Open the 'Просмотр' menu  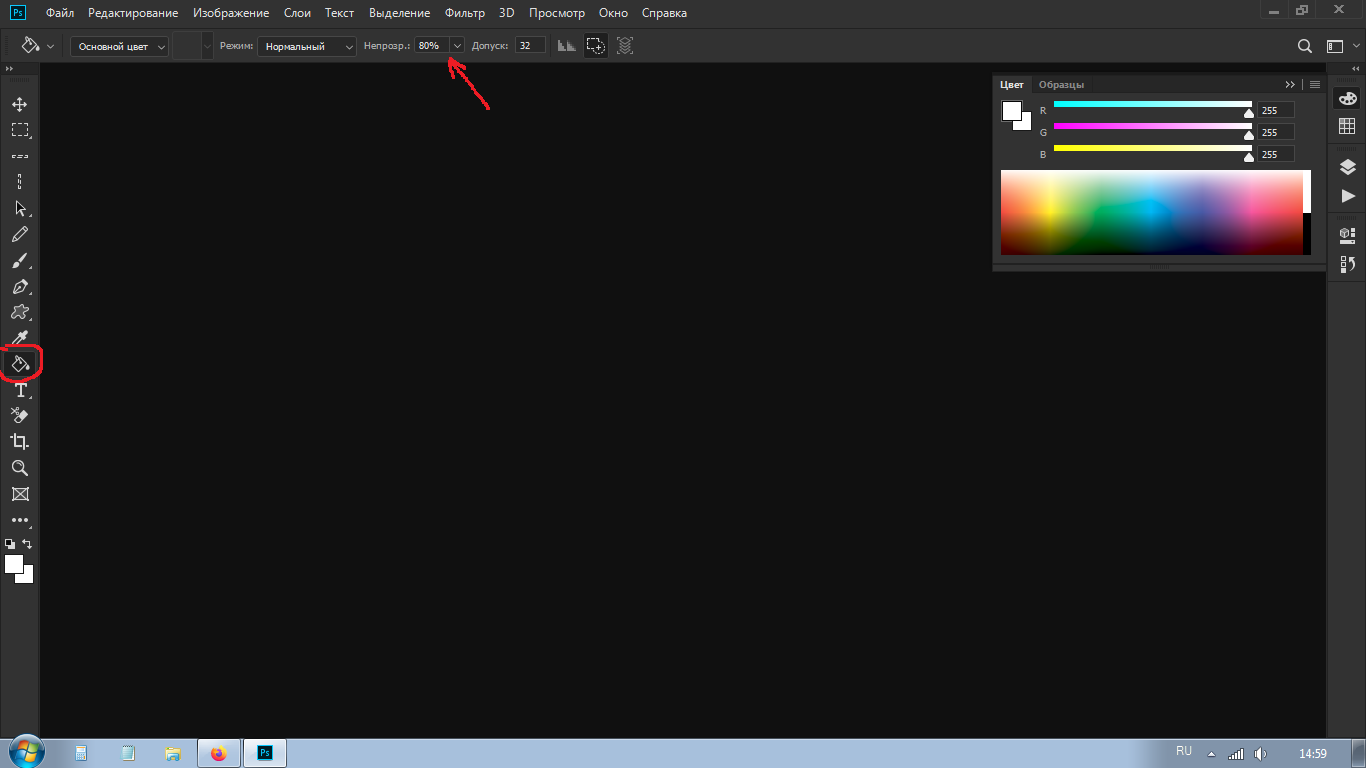tap(557, 13)
